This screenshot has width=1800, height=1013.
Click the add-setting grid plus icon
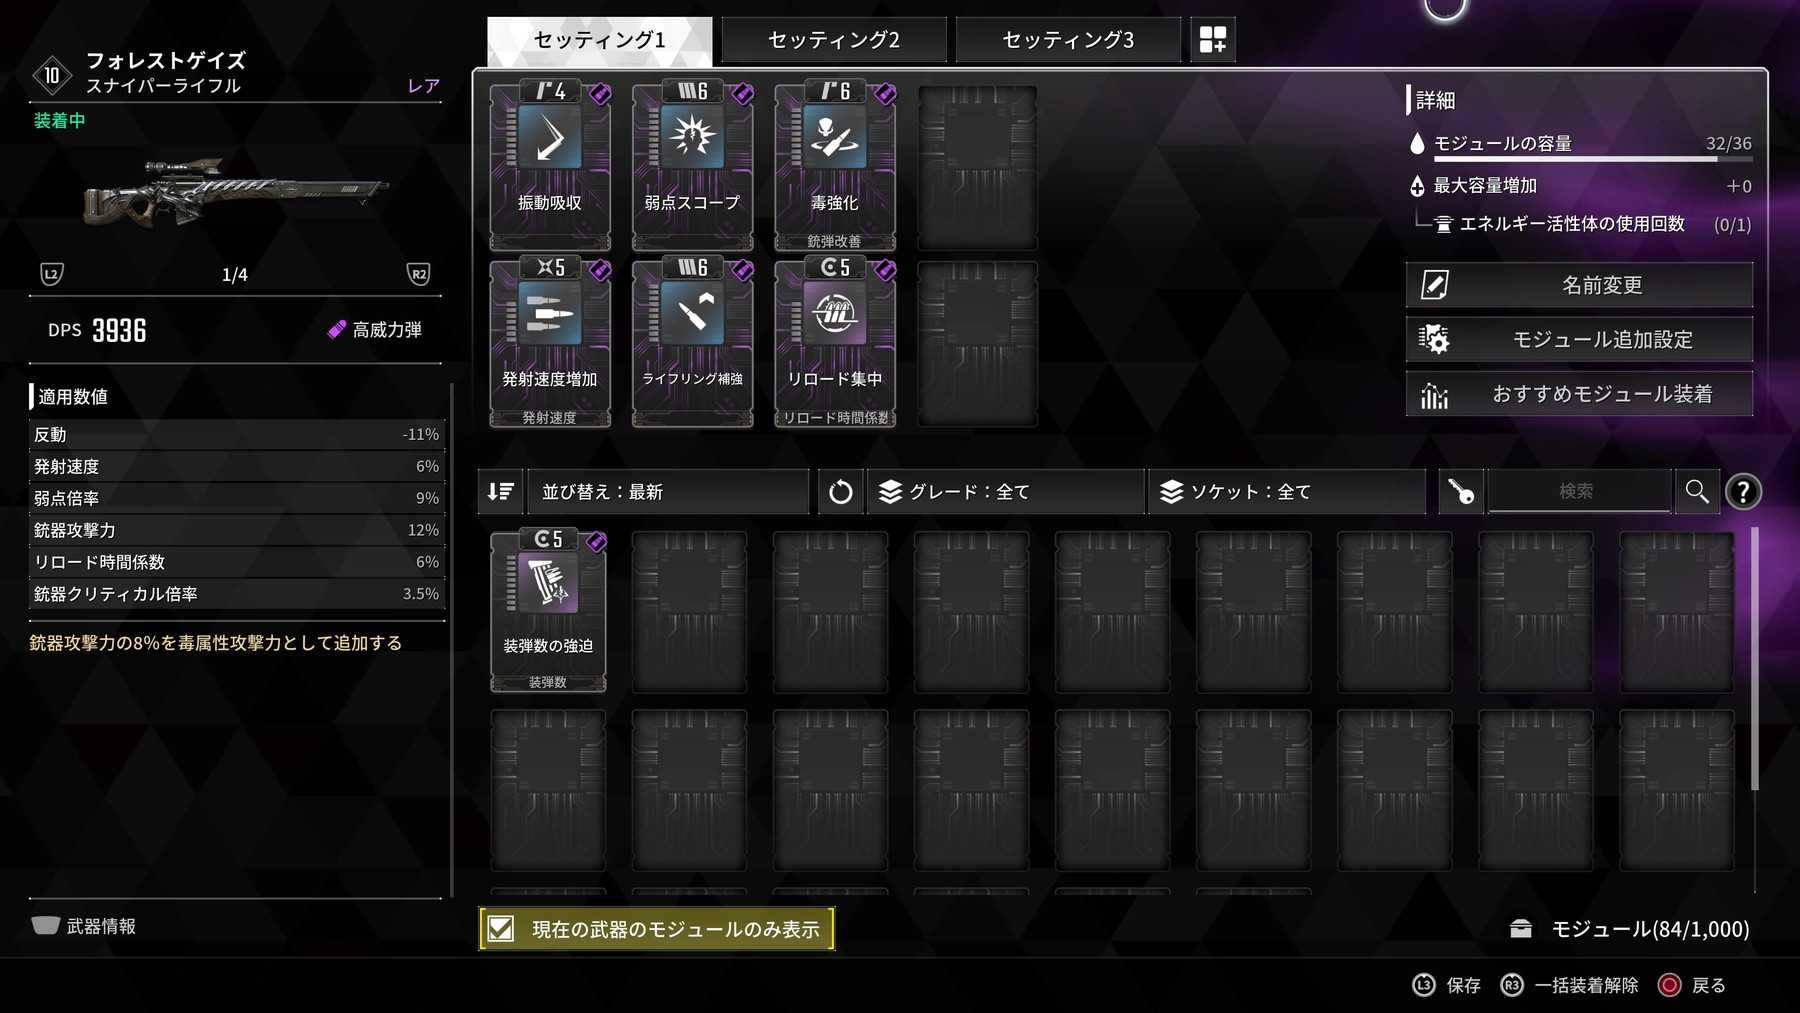1212,40
